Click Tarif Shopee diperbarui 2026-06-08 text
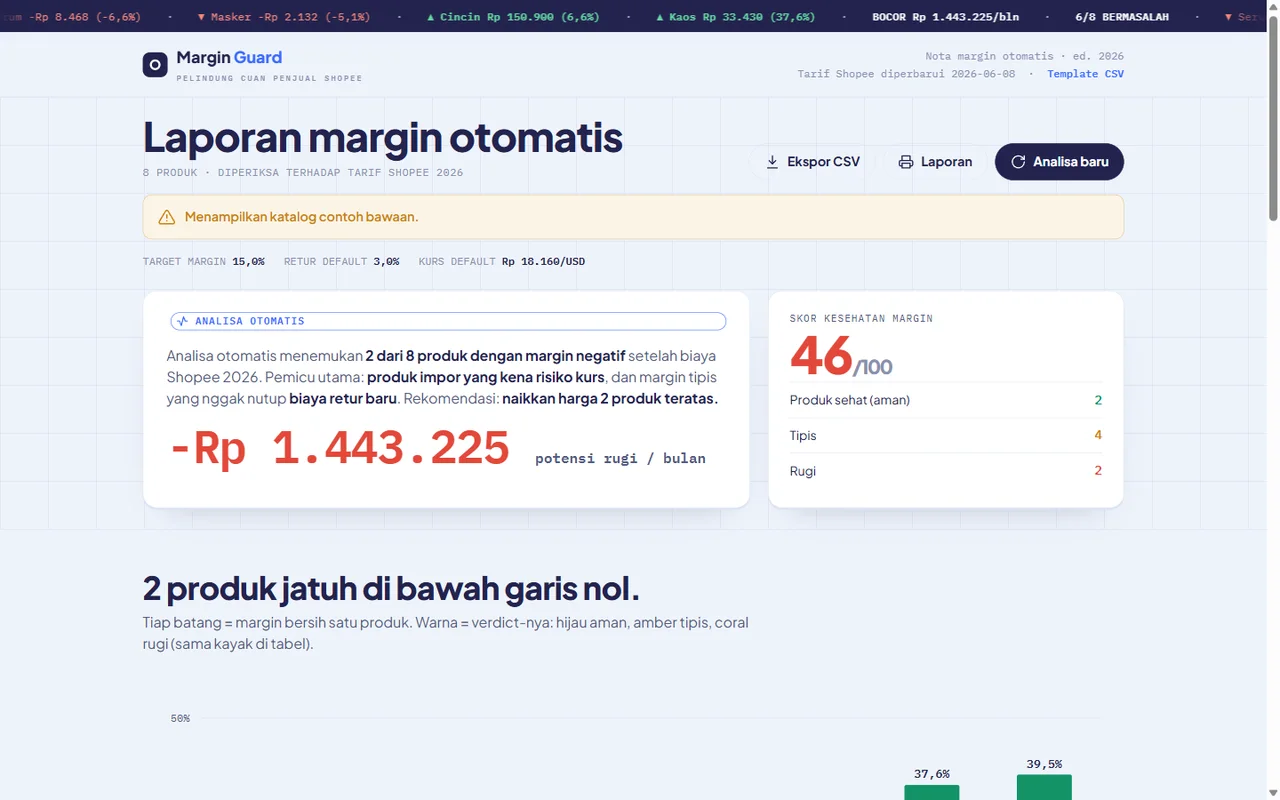This screenshot has height=800, width=1280. click(x=906, y=74)
